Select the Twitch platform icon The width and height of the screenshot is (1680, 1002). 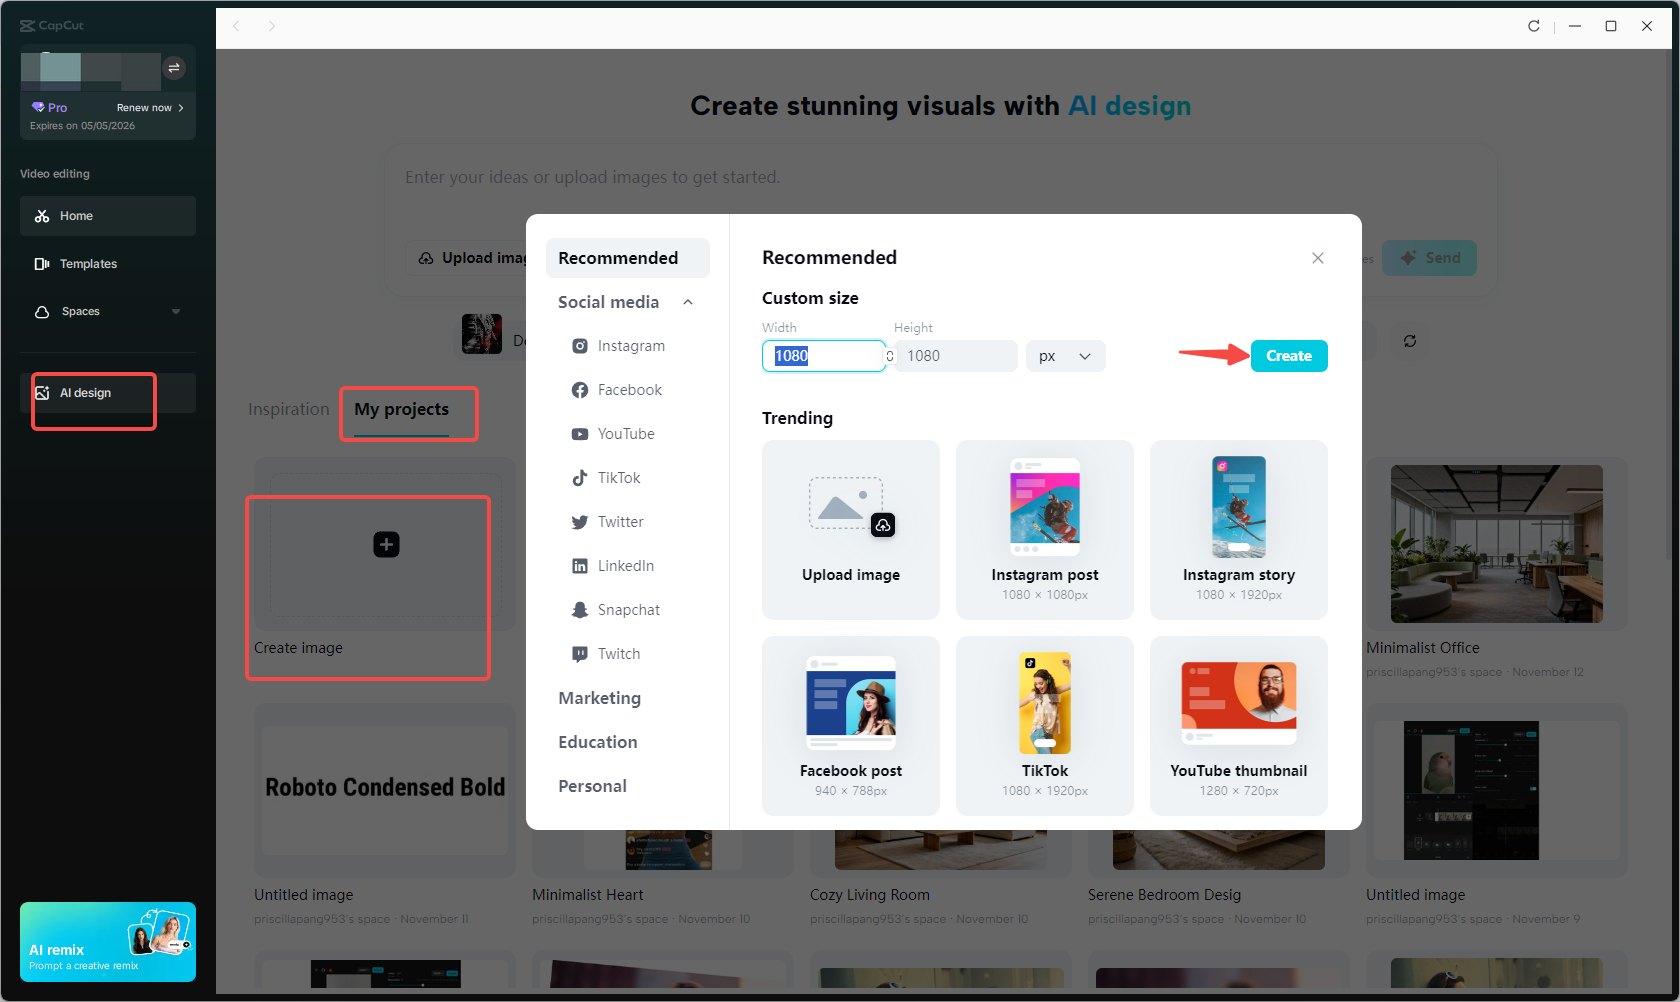(x=580, y=653)
